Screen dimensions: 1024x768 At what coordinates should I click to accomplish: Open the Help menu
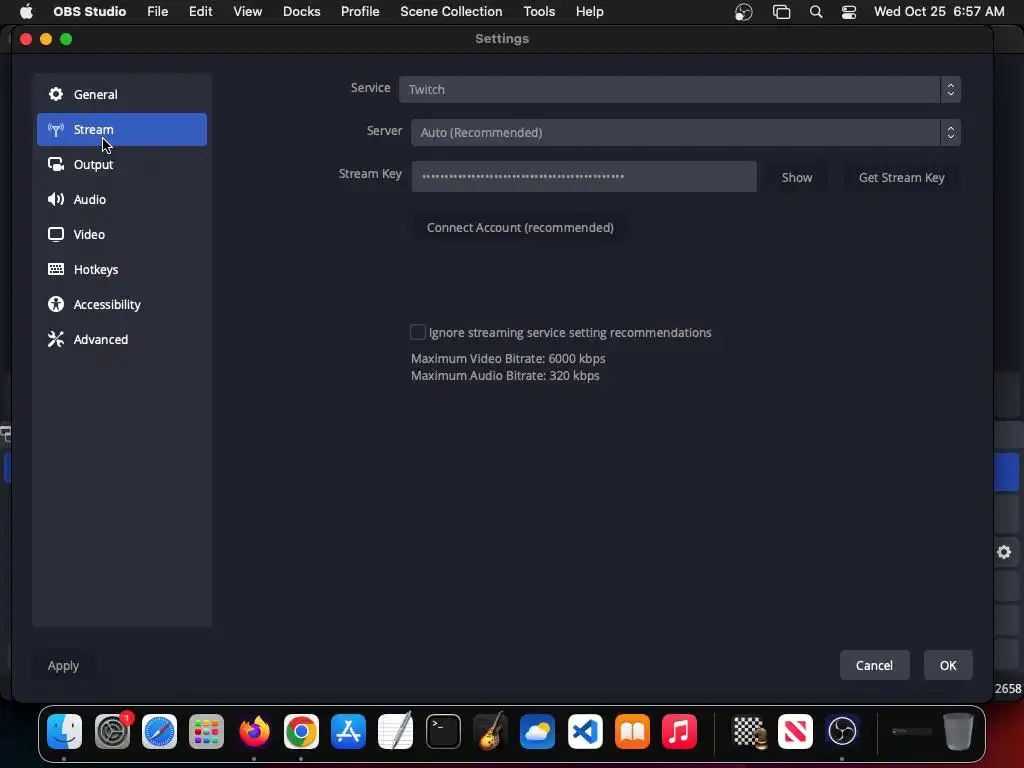(589, 12)
